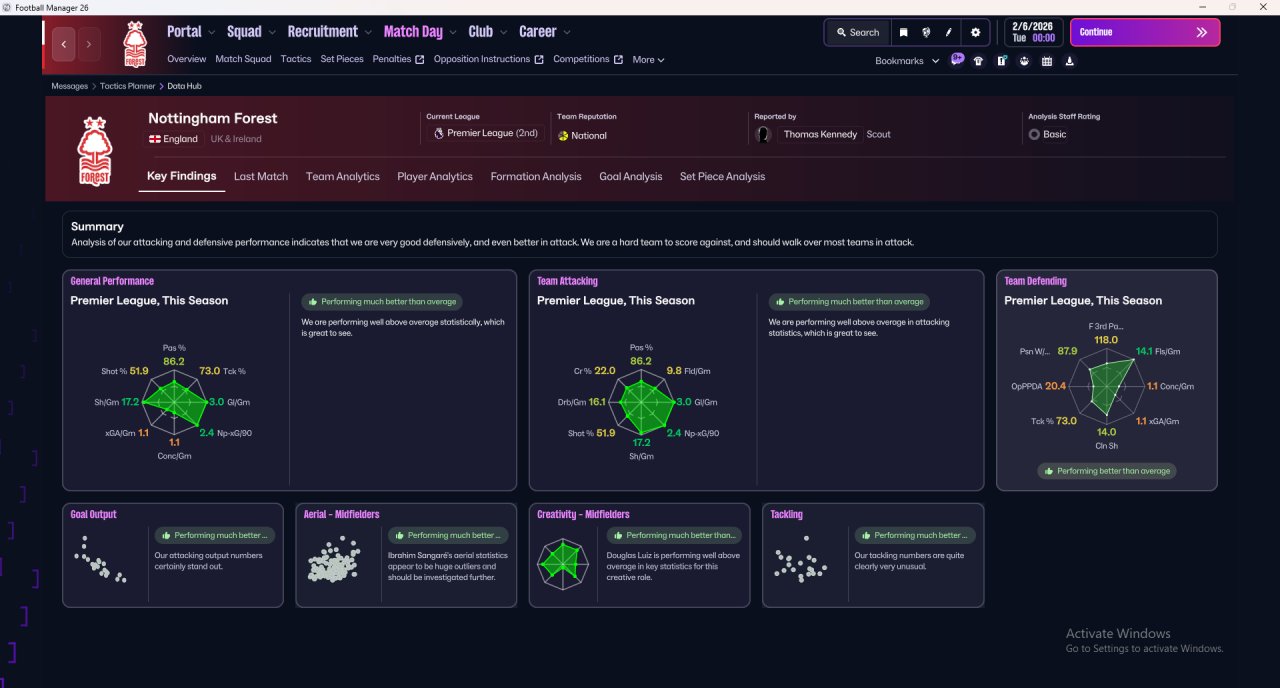Click the pencil edit icon
The image size is (1280, 688).
[x=948, y=32]
